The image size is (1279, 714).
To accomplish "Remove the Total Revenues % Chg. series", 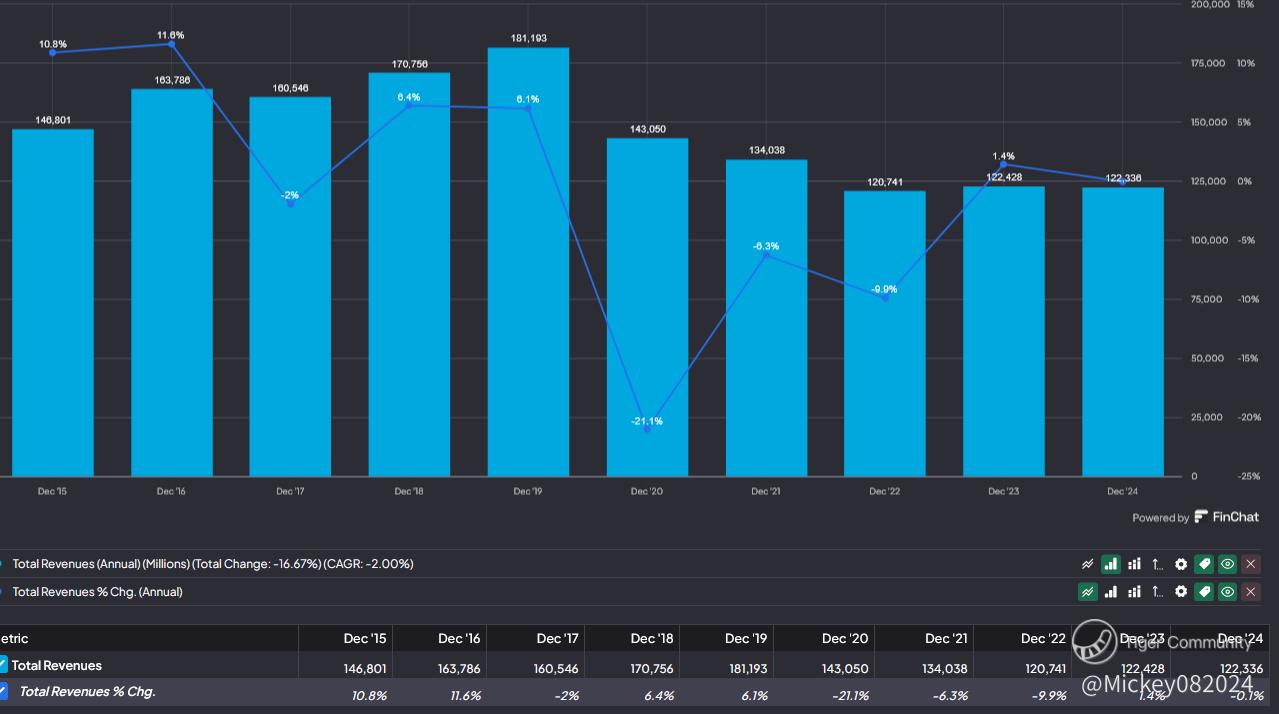I will click(1251, 592).
